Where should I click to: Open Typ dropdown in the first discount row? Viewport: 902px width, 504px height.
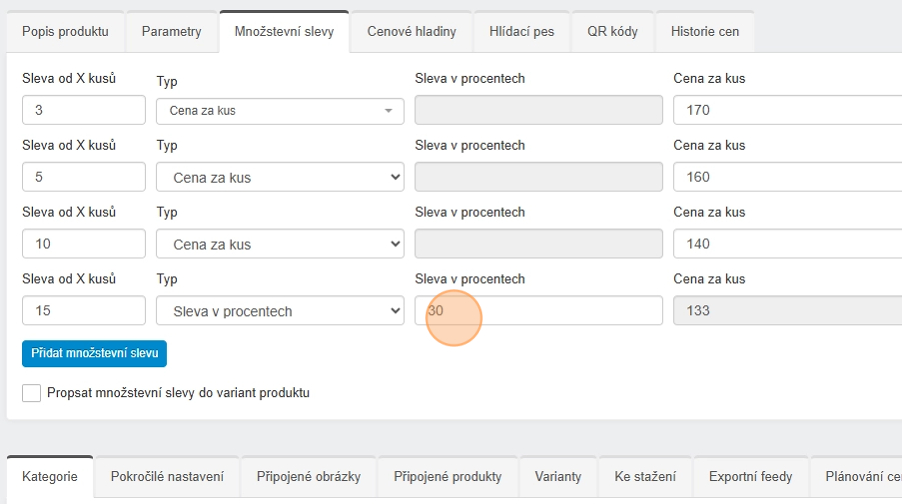pos(280,111)
